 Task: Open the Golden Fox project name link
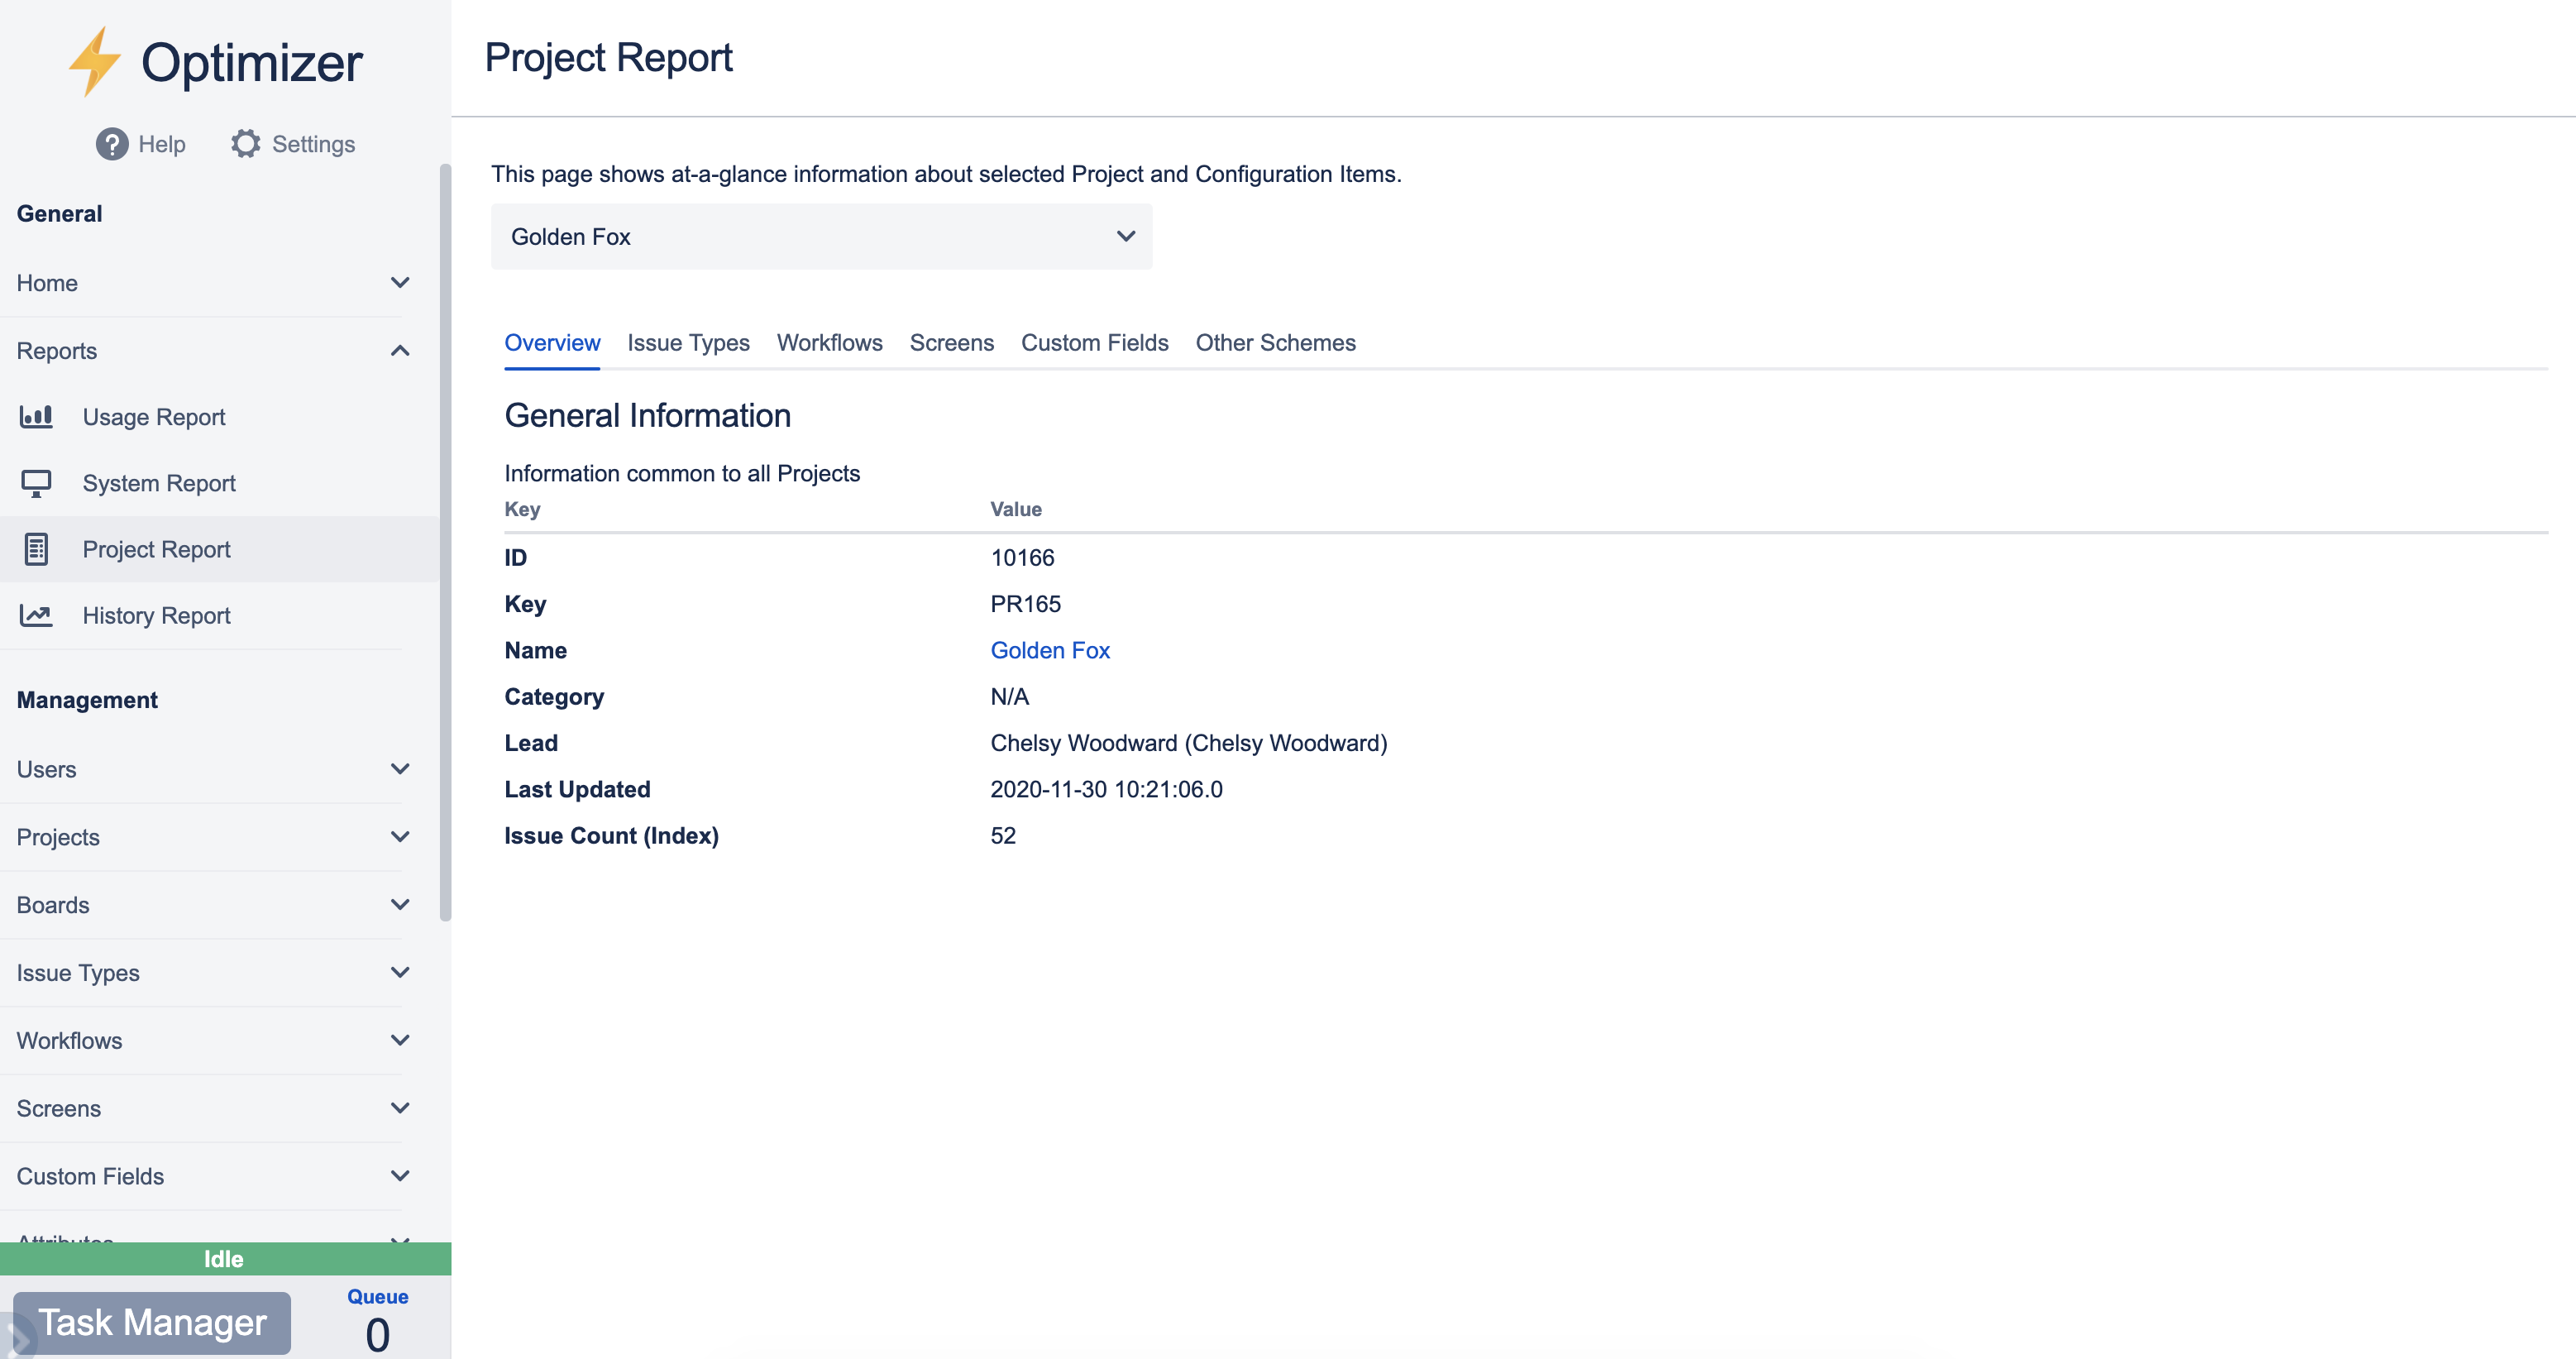(x=1049, y=650)
